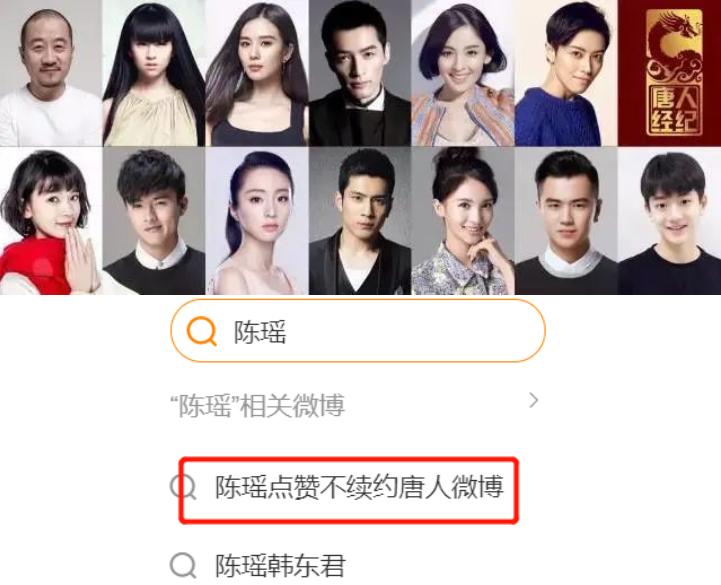The image size is (721, 585).
Task: Open portrait of woman in black tank top
Action: click(257, 73)
